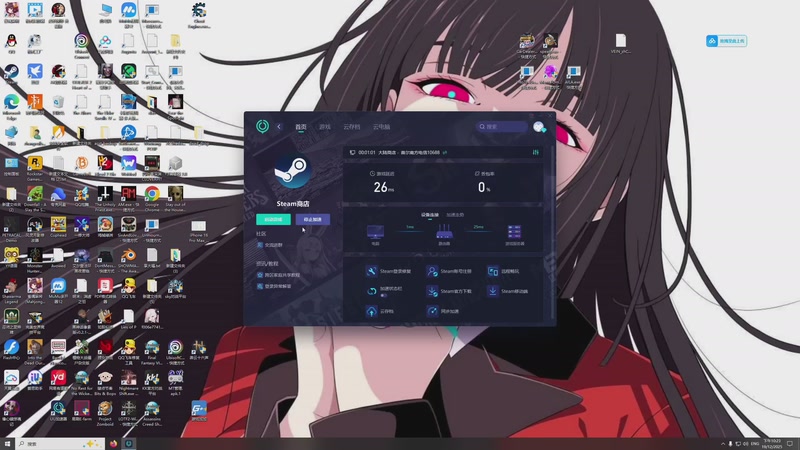Click the Windows taskbar search box
This screenshot has height=450, width=800.
tap(60, 444)
